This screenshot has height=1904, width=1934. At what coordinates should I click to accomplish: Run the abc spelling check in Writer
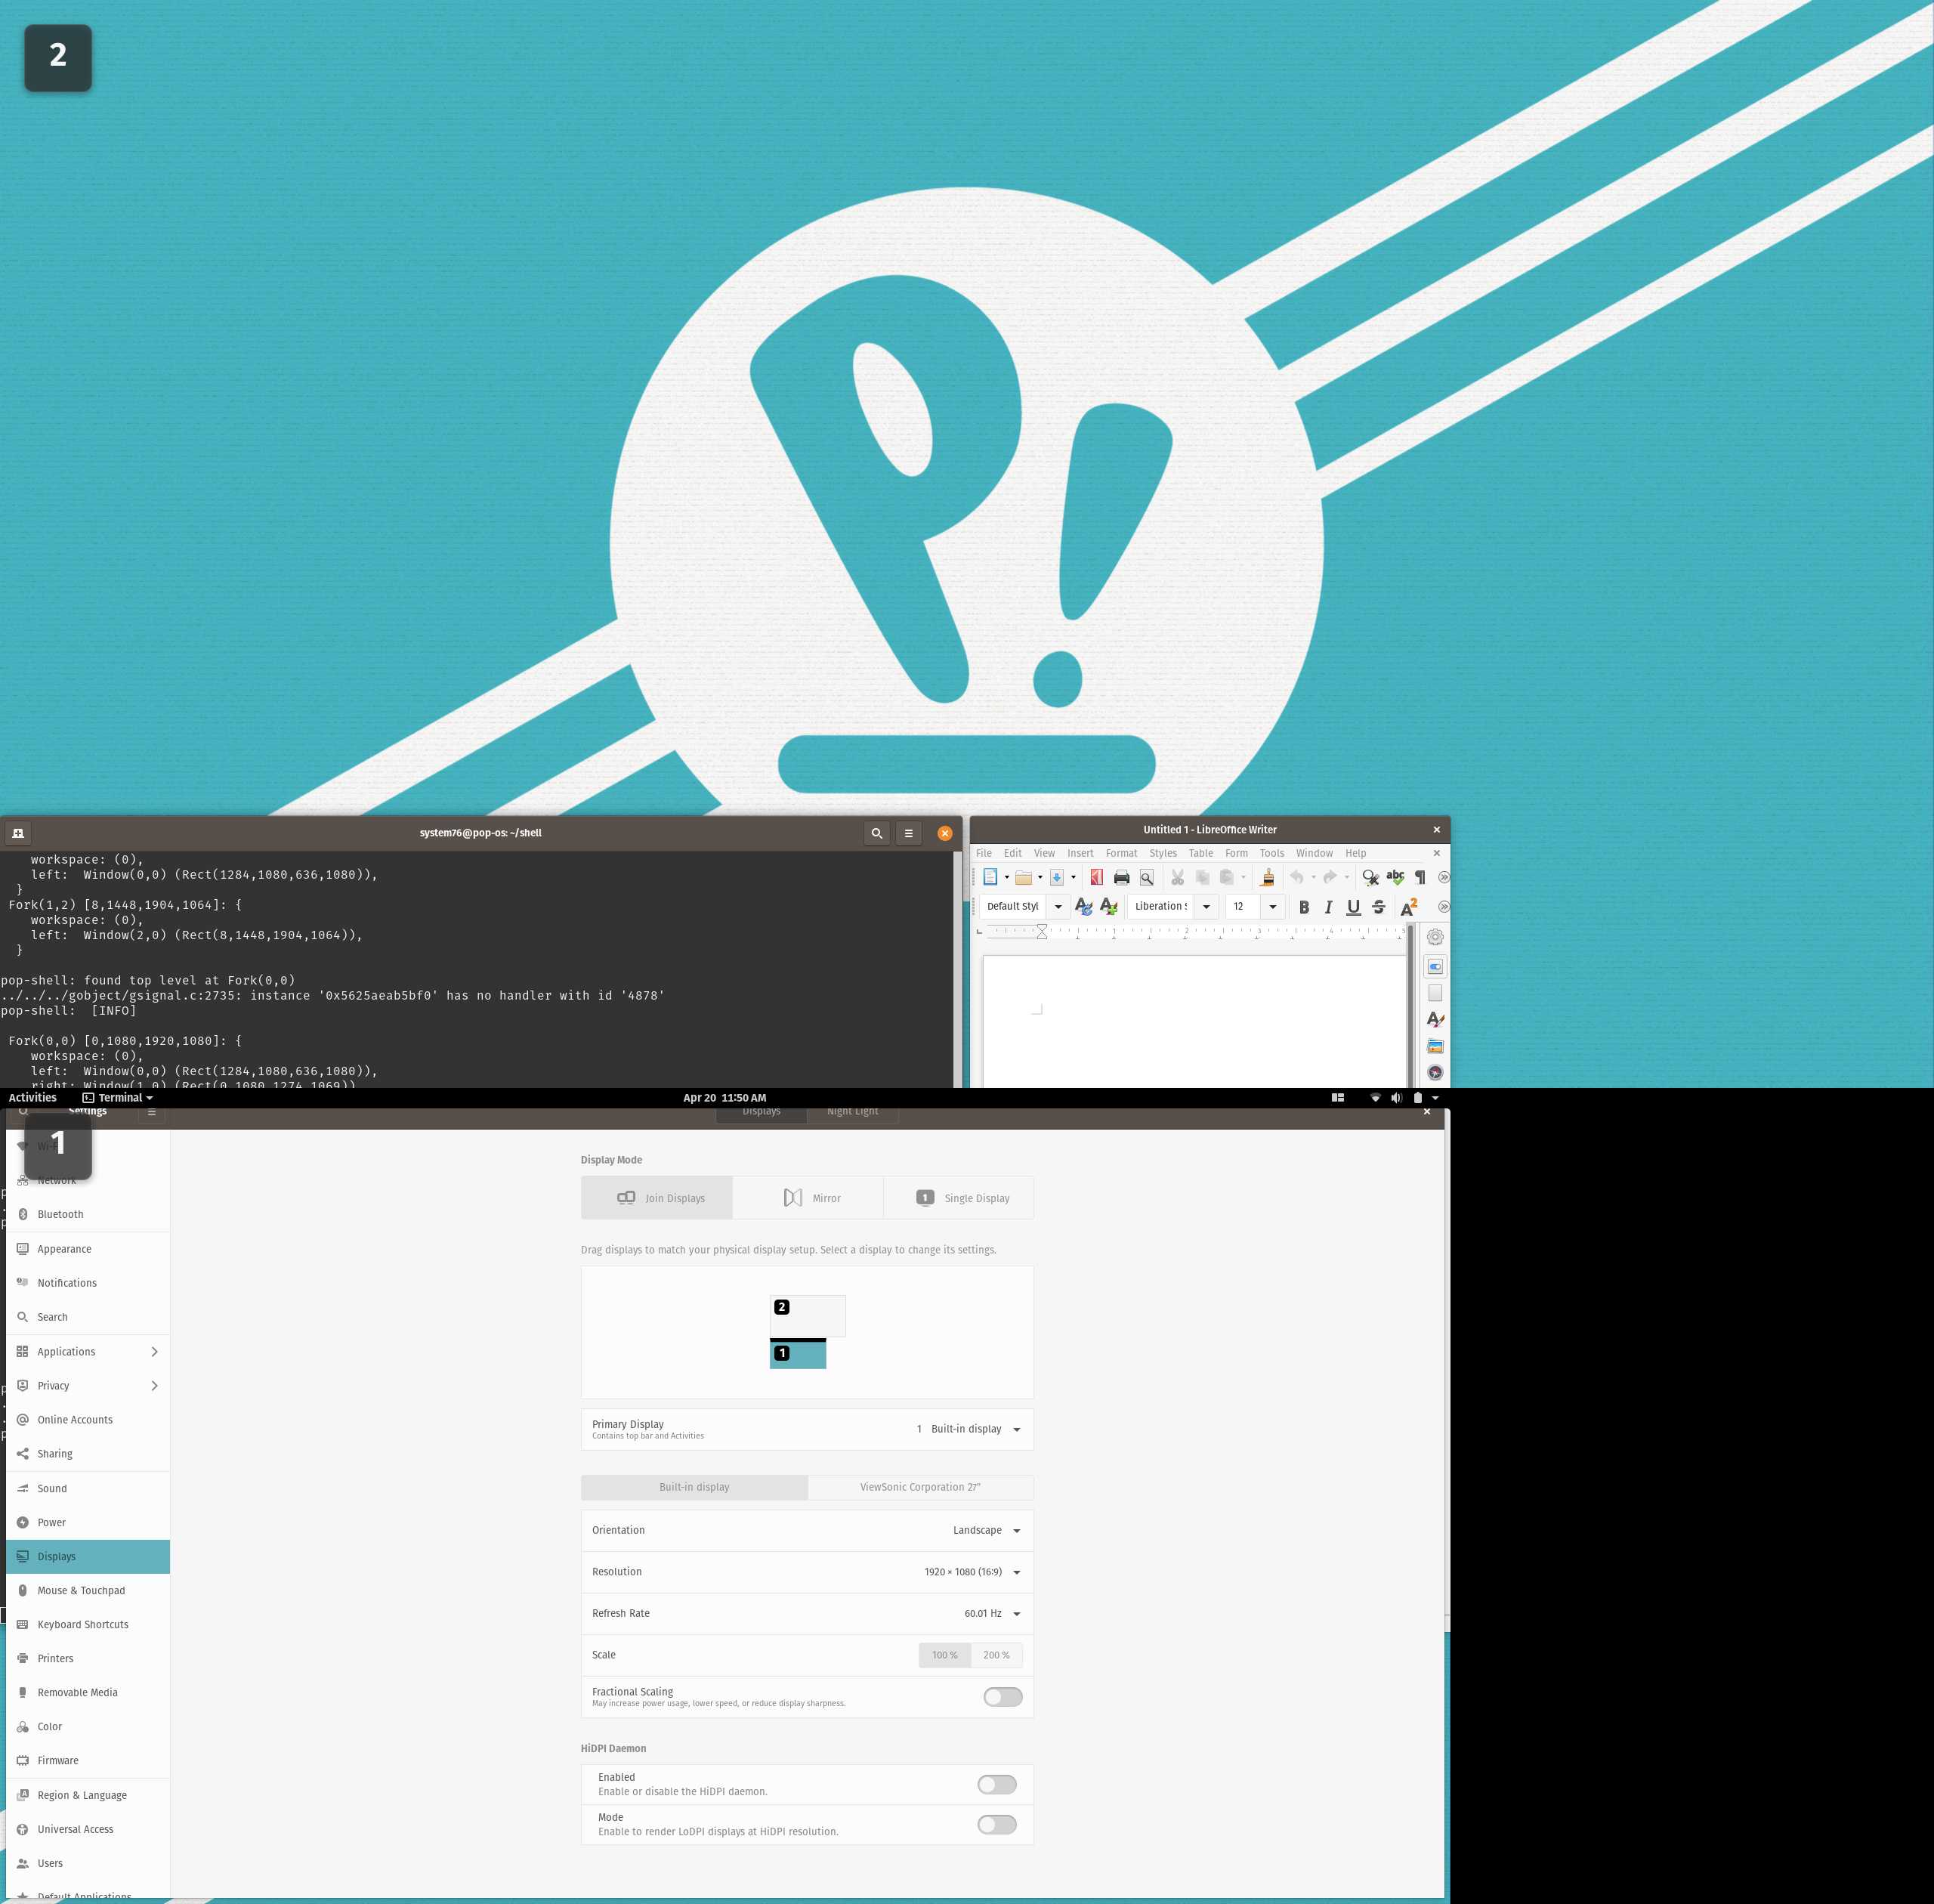click(x=1395, y=877)
